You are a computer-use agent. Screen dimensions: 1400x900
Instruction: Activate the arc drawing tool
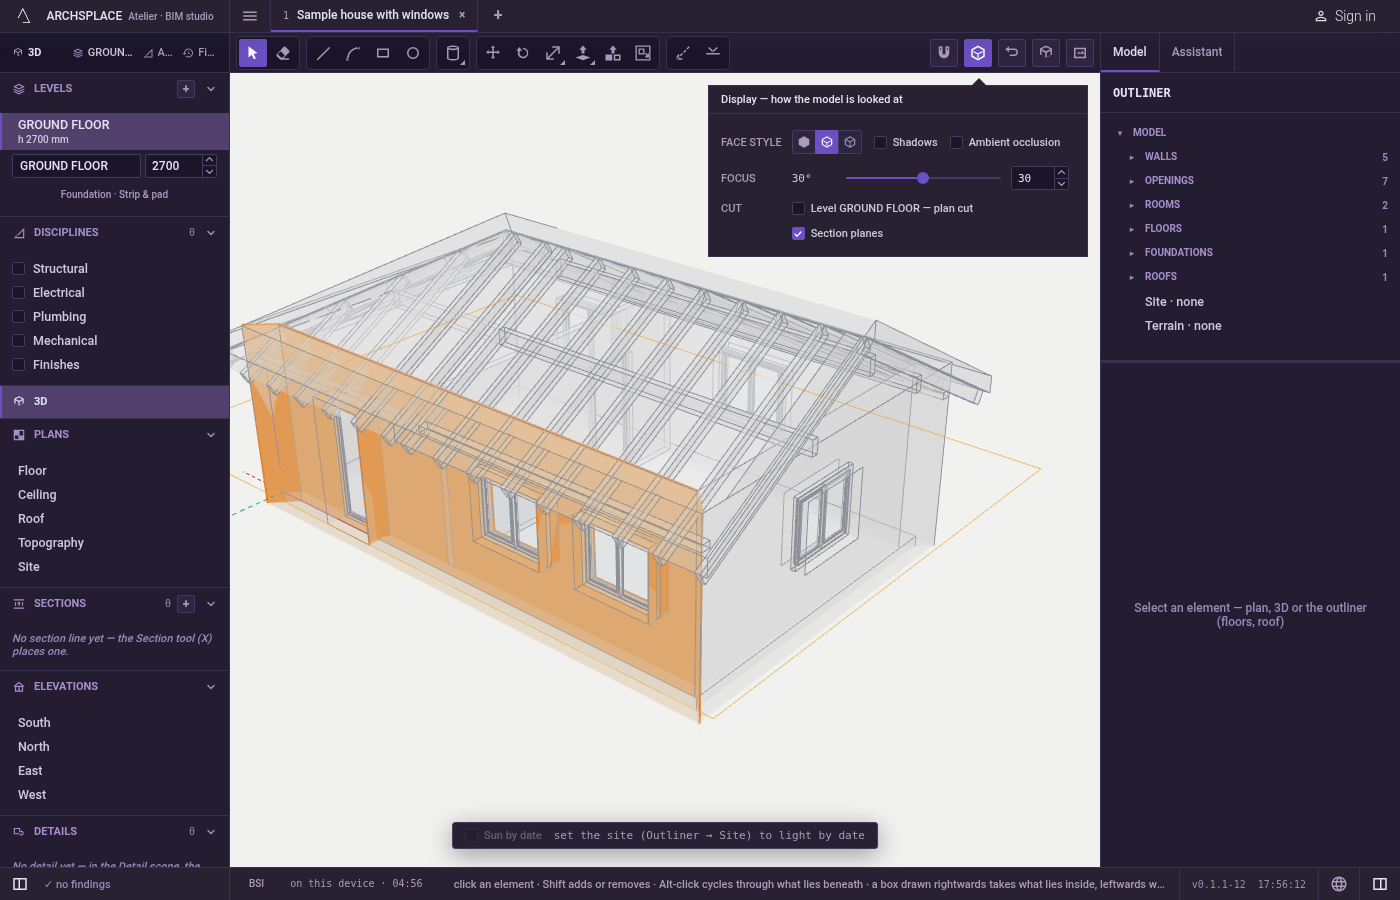click(x=353, y=53)
